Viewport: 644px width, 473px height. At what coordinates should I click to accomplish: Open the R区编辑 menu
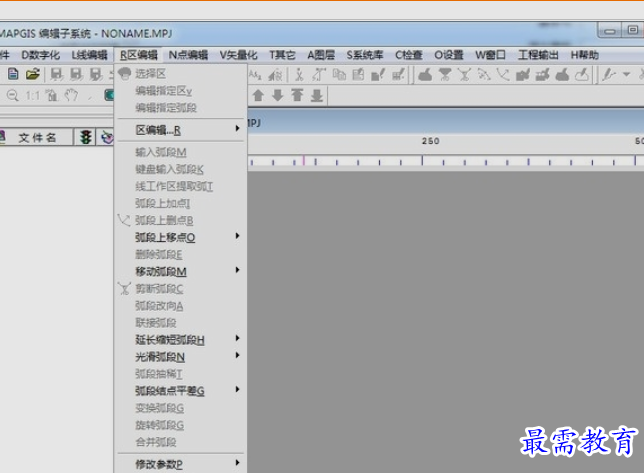click(139, 55)
